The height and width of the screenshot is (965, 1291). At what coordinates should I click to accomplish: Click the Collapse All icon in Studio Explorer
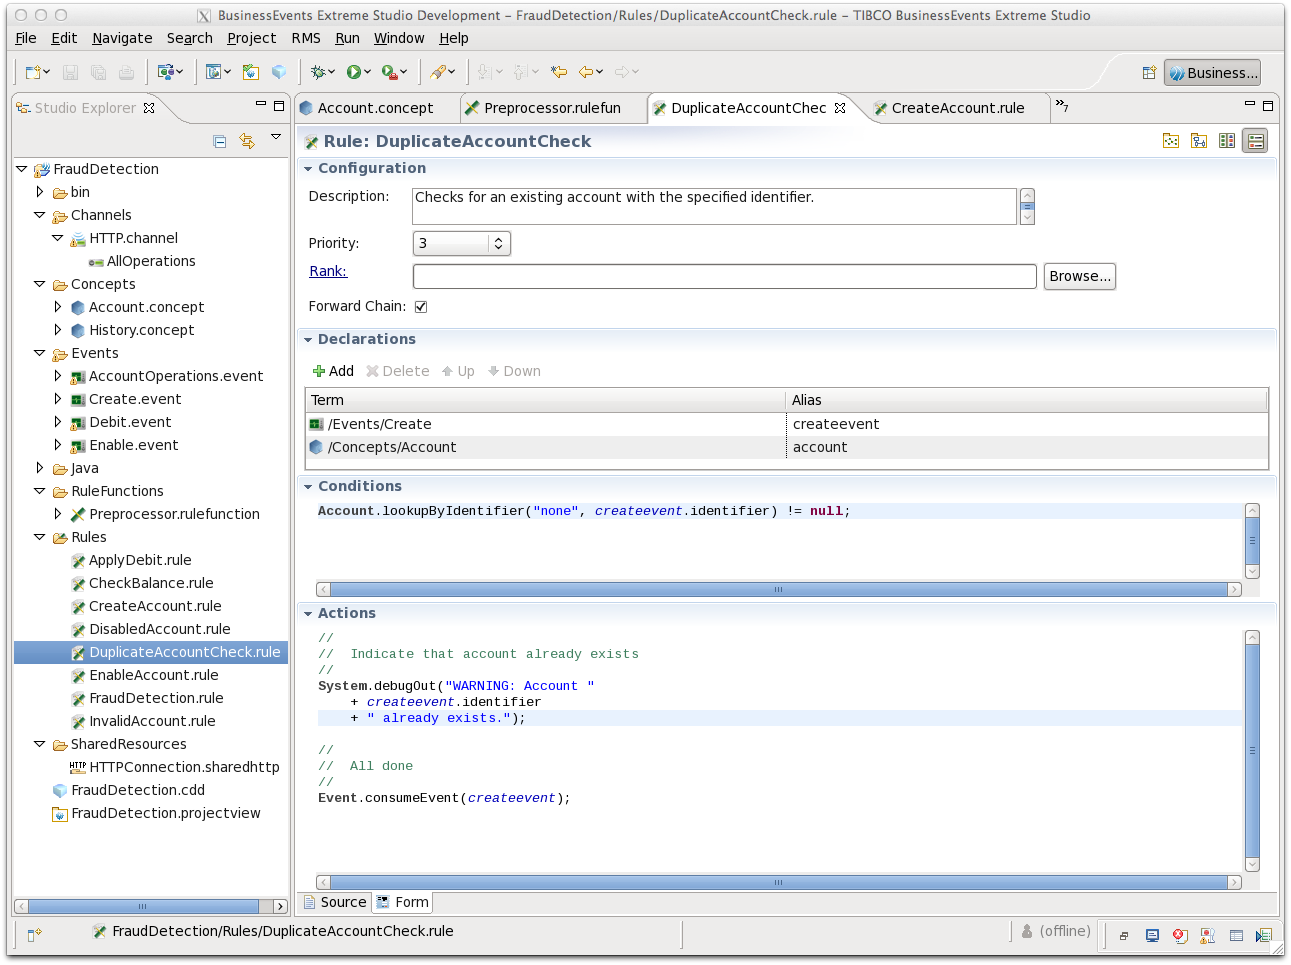[220, 142]
